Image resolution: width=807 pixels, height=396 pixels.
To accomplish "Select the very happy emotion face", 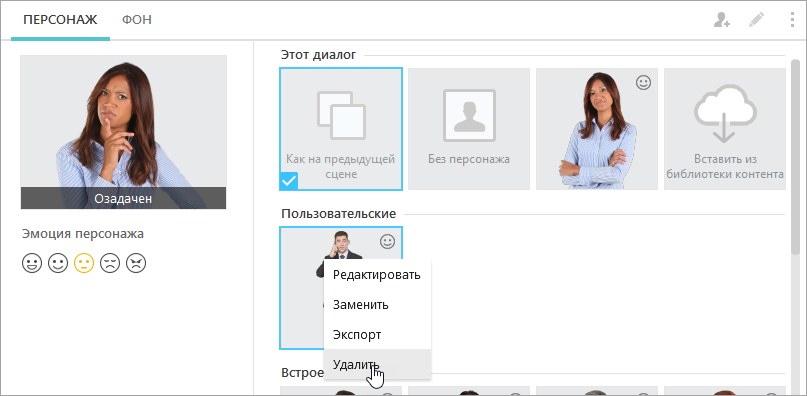I will pyautogui.click(x=32, y=263).
